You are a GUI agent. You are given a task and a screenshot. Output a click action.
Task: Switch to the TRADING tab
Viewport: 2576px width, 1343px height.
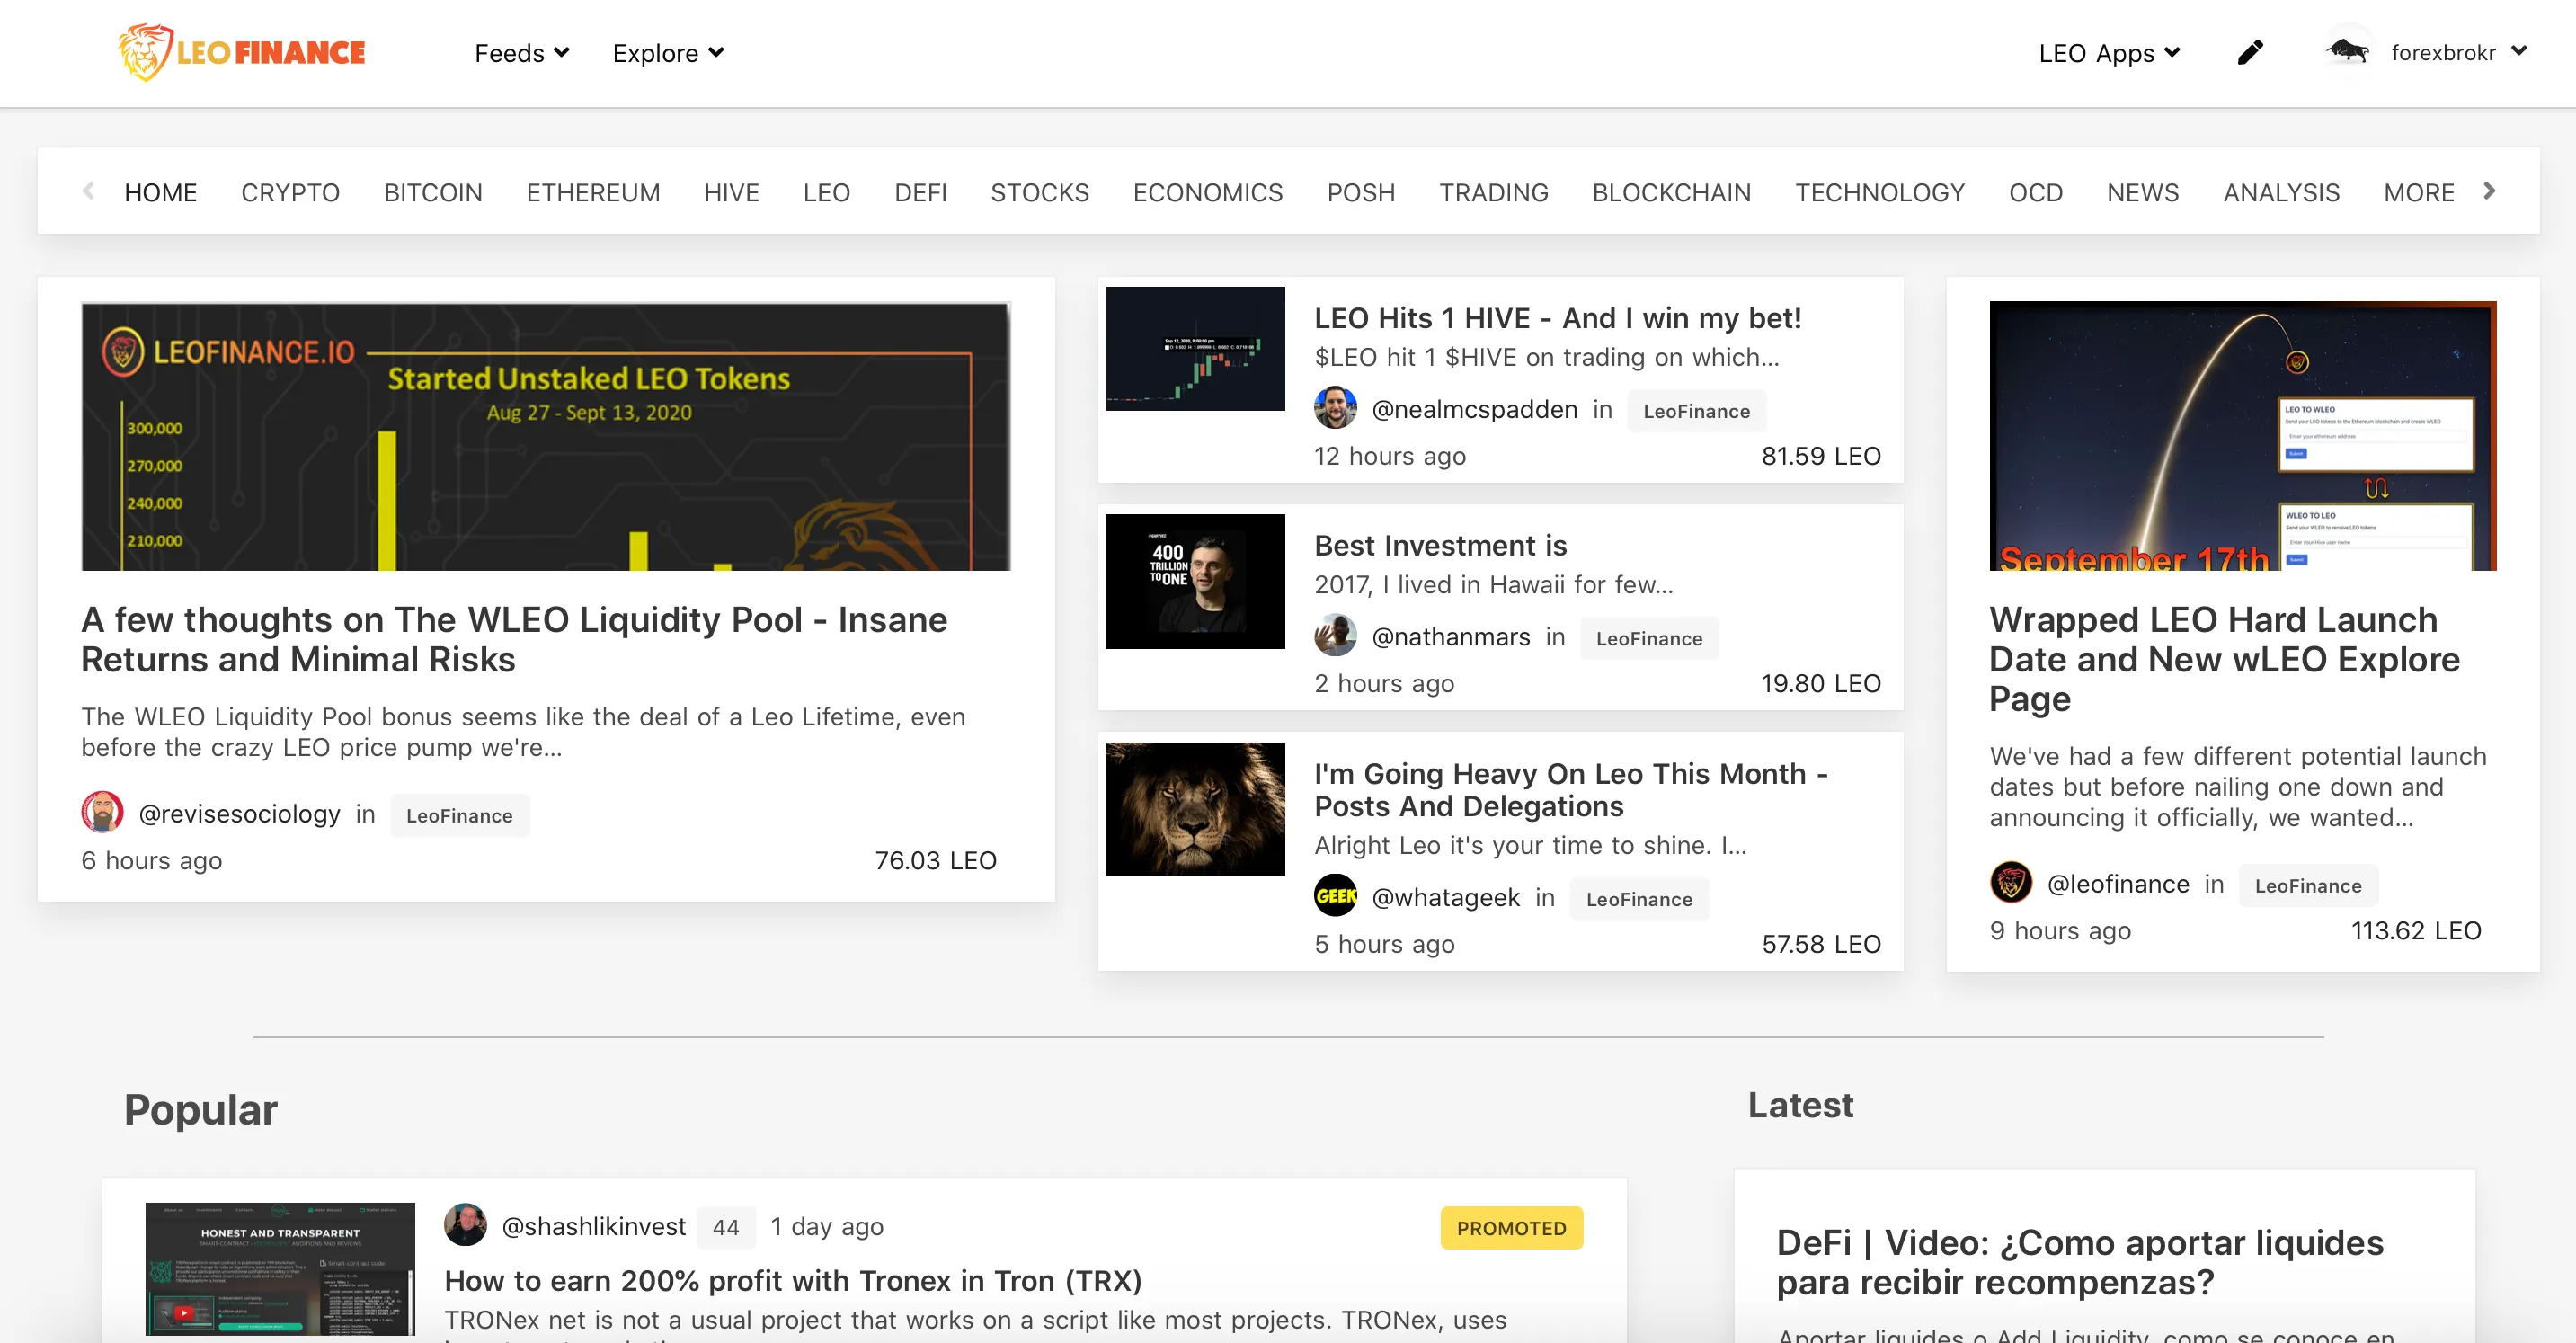(x=1493, y=192)
